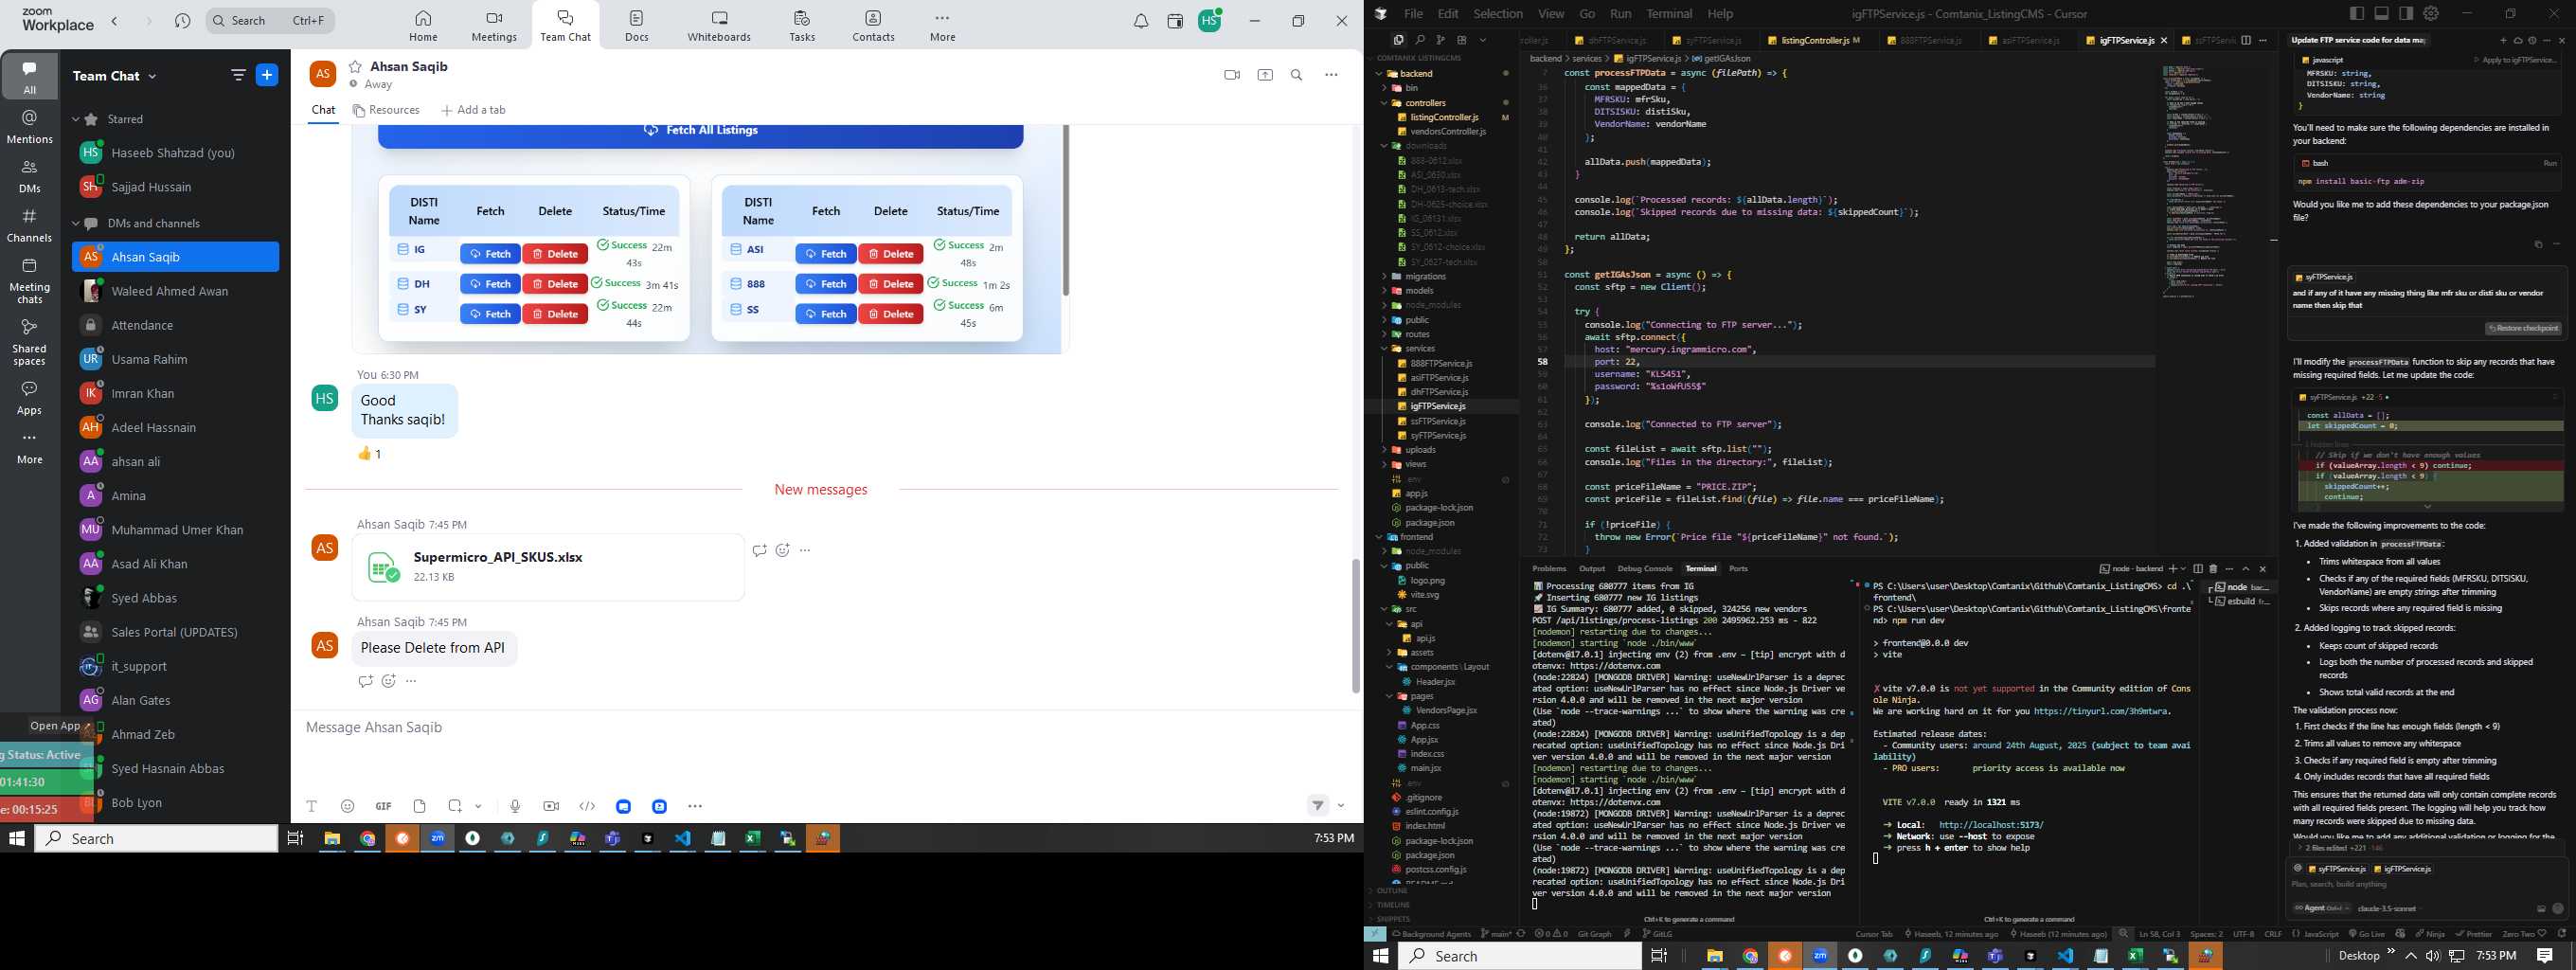Open Source Control in Cursor activity bar
Screen dimensions: 2576x970
click(1440, 40)
